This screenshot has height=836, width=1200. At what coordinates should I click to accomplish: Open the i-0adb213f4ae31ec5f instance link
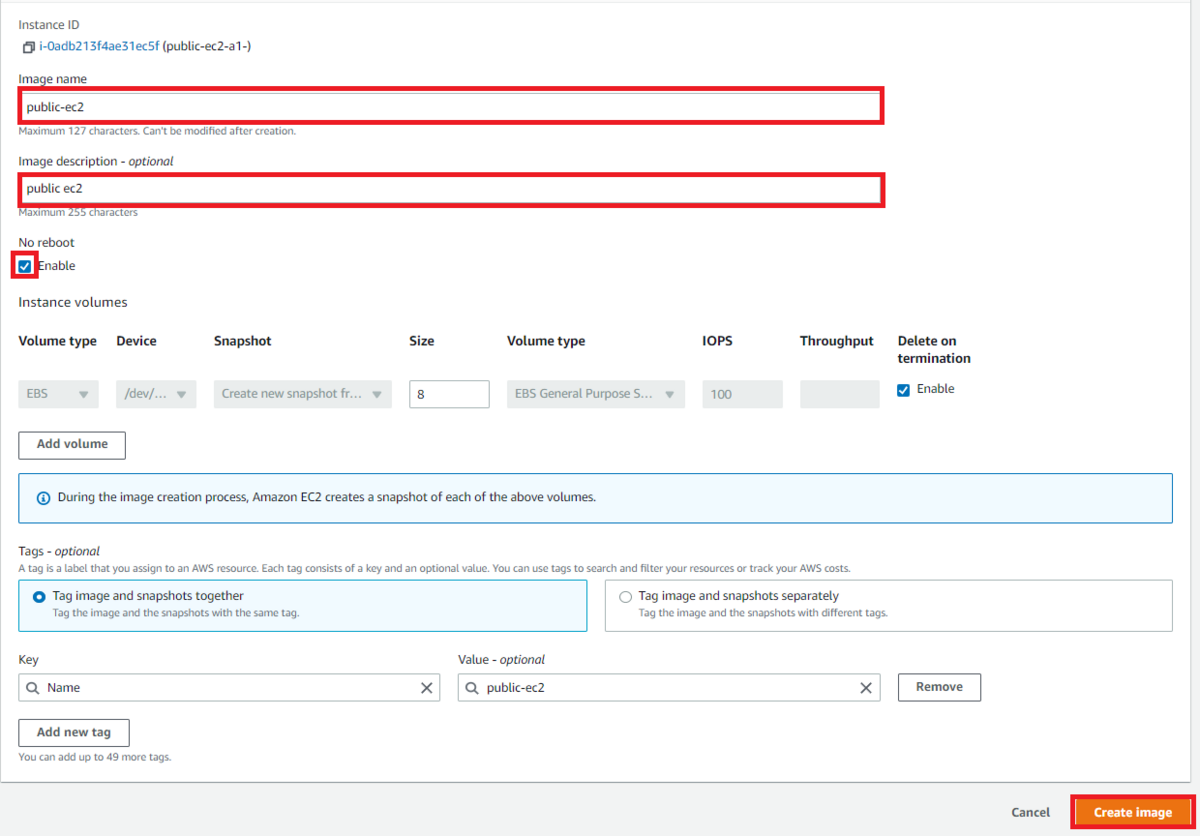pyautogui.click(x=100, y=46)
